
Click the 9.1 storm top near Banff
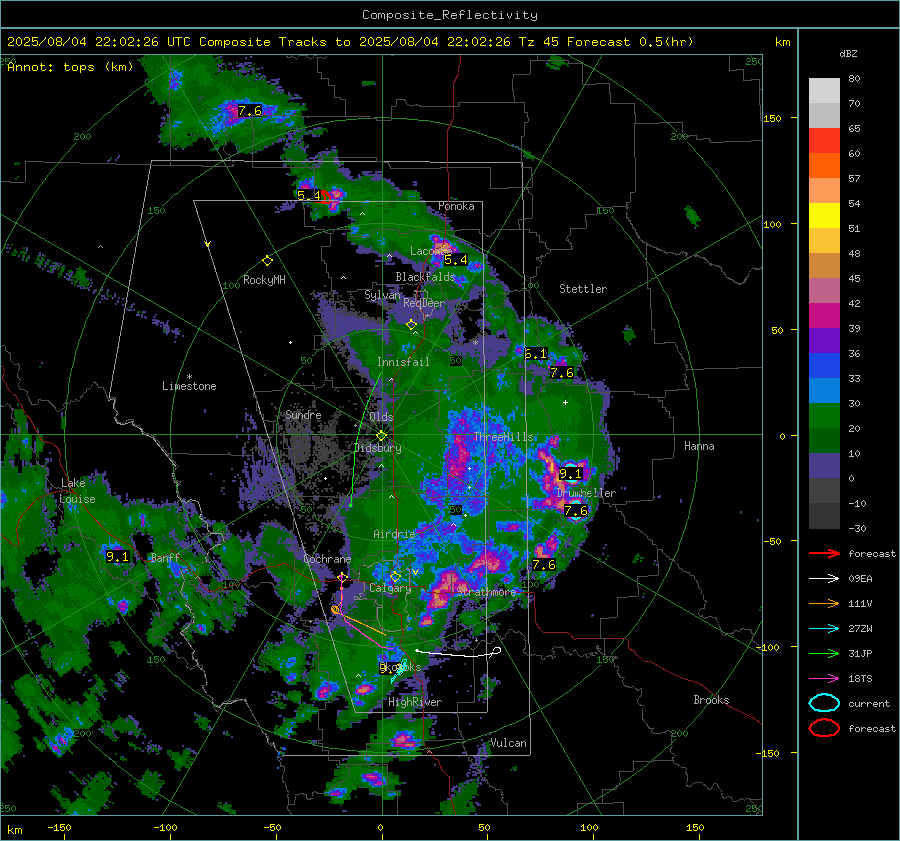118,557
